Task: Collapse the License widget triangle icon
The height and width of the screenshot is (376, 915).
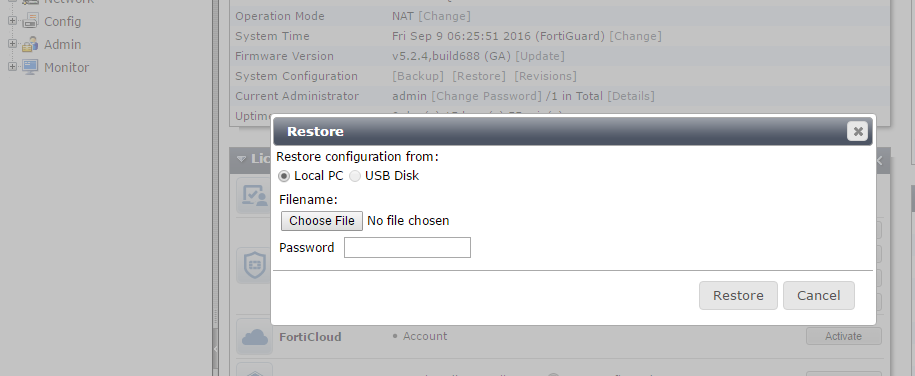Action: (242, 159)
